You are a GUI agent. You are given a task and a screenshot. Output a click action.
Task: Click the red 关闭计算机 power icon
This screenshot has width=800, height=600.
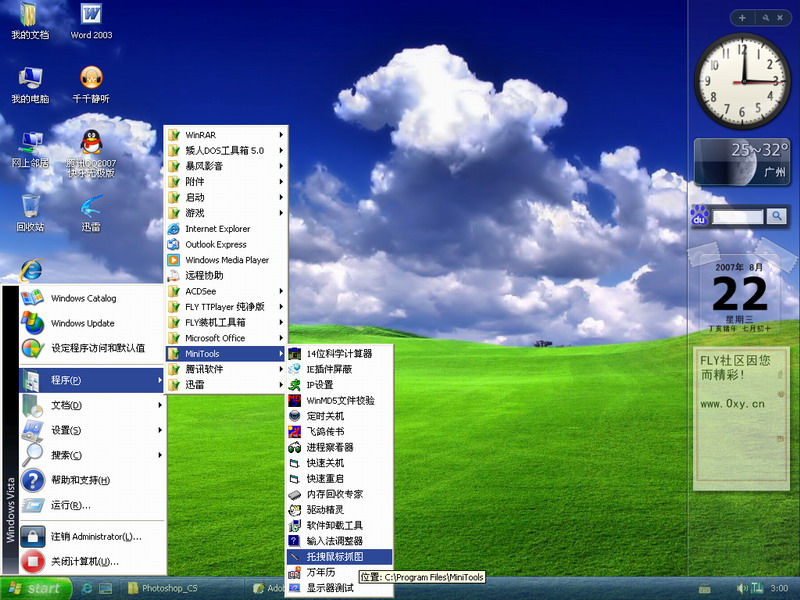point(33,561)
